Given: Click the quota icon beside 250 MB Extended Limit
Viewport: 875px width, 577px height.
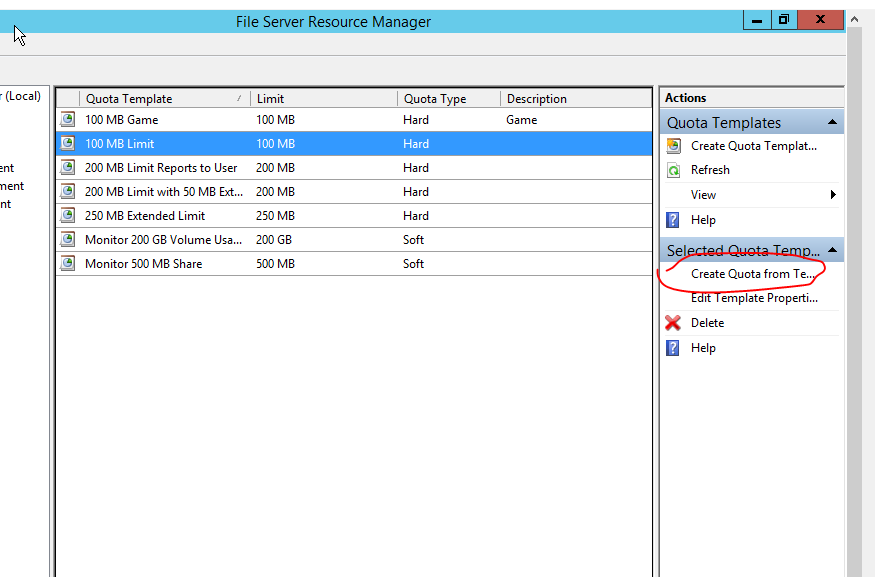Looking at the screenshot, I should (66, 215).
